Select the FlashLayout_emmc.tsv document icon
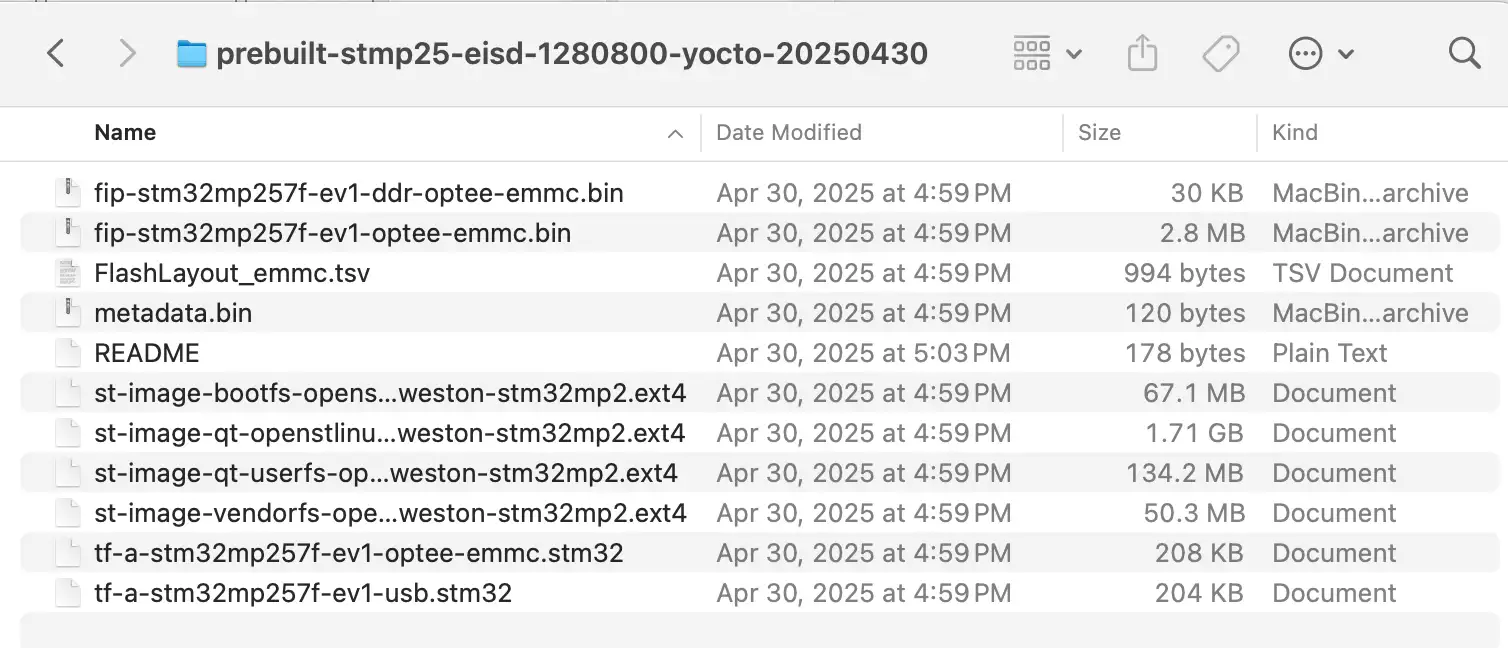 coord(67,273)
